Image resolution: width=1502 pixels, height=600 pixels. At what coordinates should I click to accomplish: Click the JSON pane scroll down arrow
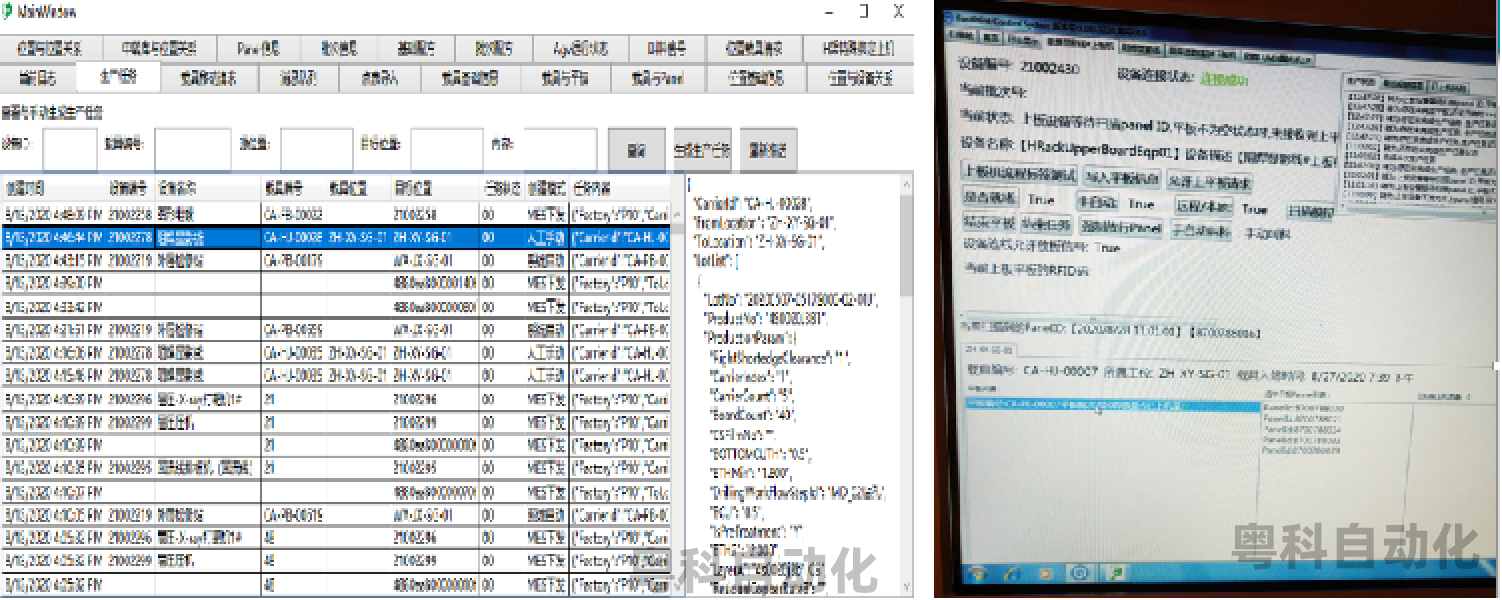point(906,589)
